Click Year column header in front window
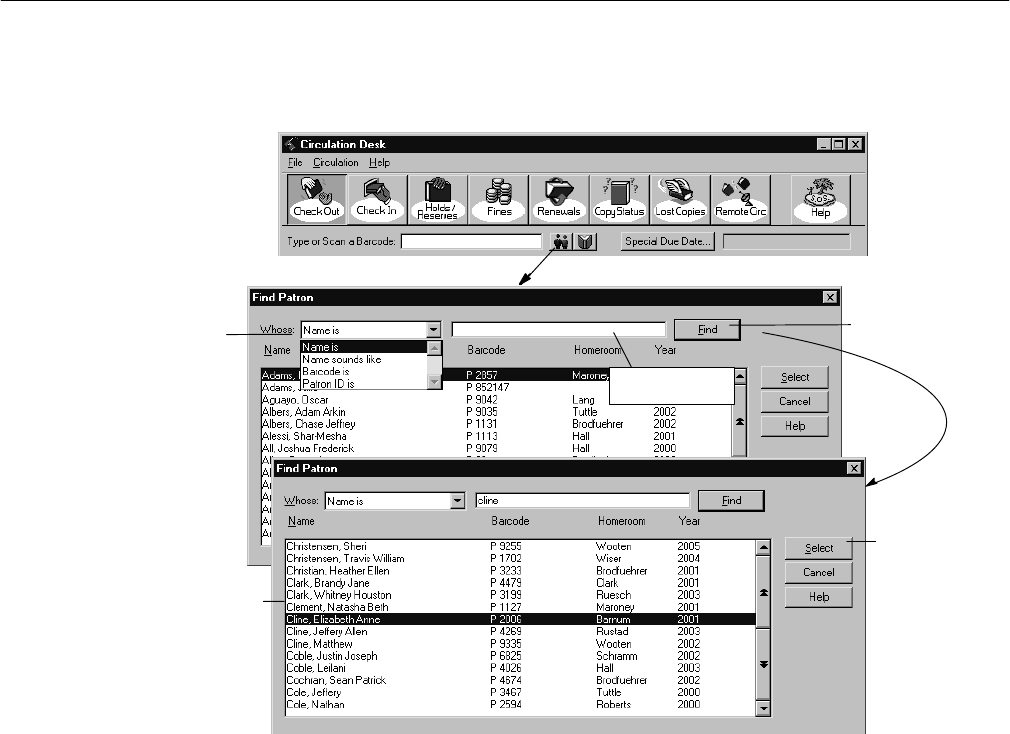The width and height of the screenshot is (1010, 734). pyautogui.click(x=689, y=521)
